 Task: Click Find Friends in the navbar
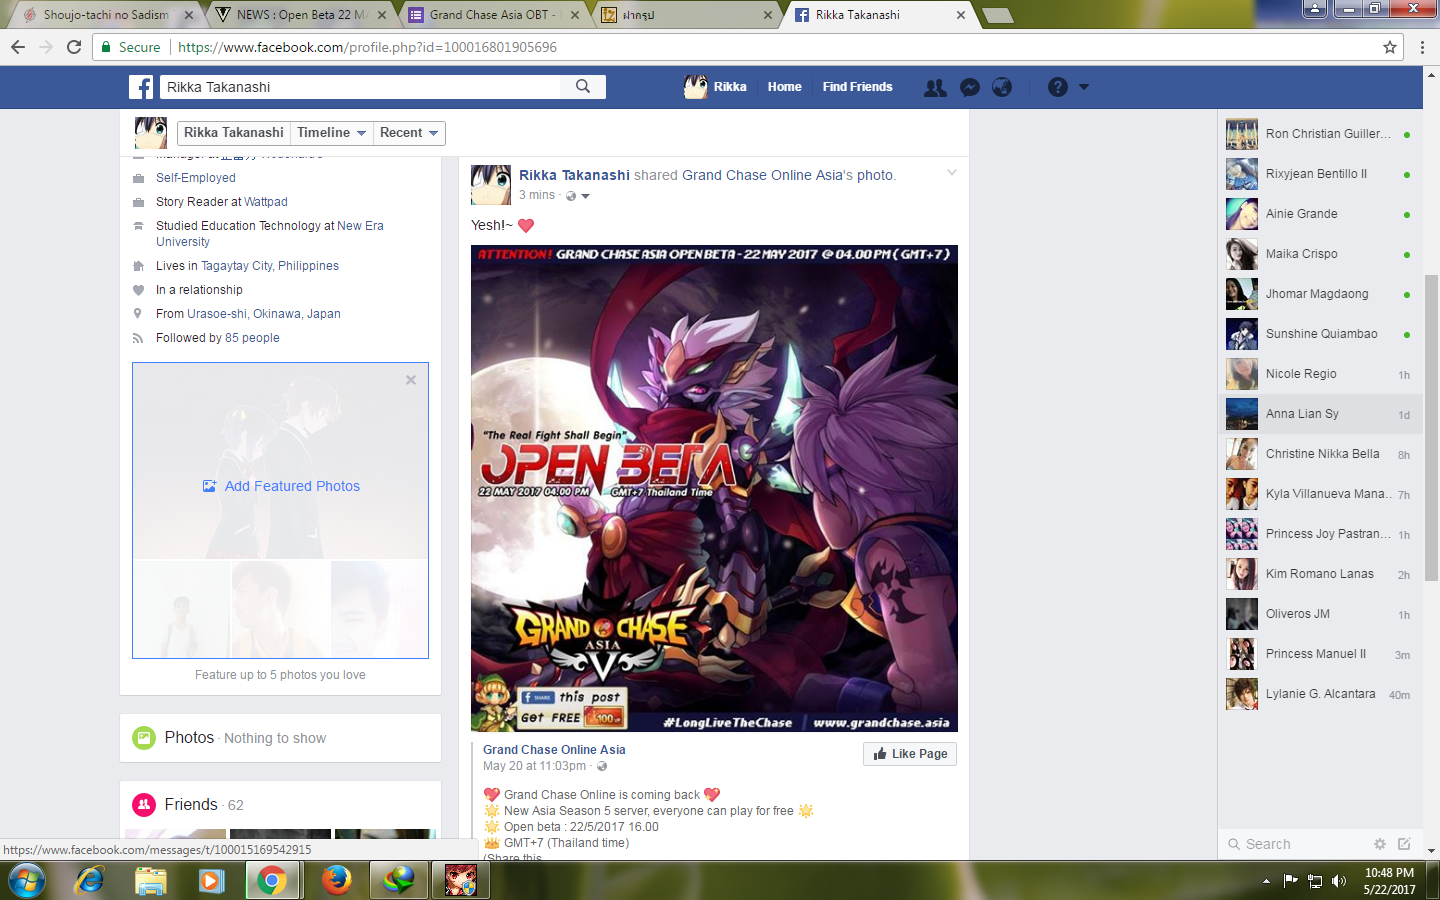pos(857,87)
